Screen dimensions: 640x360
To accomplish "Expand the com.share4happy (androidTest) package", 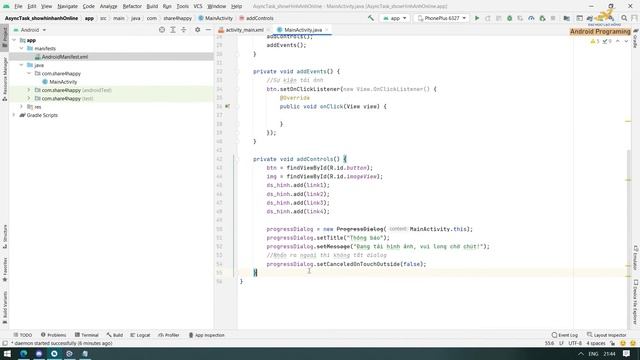I will (29, 90).
